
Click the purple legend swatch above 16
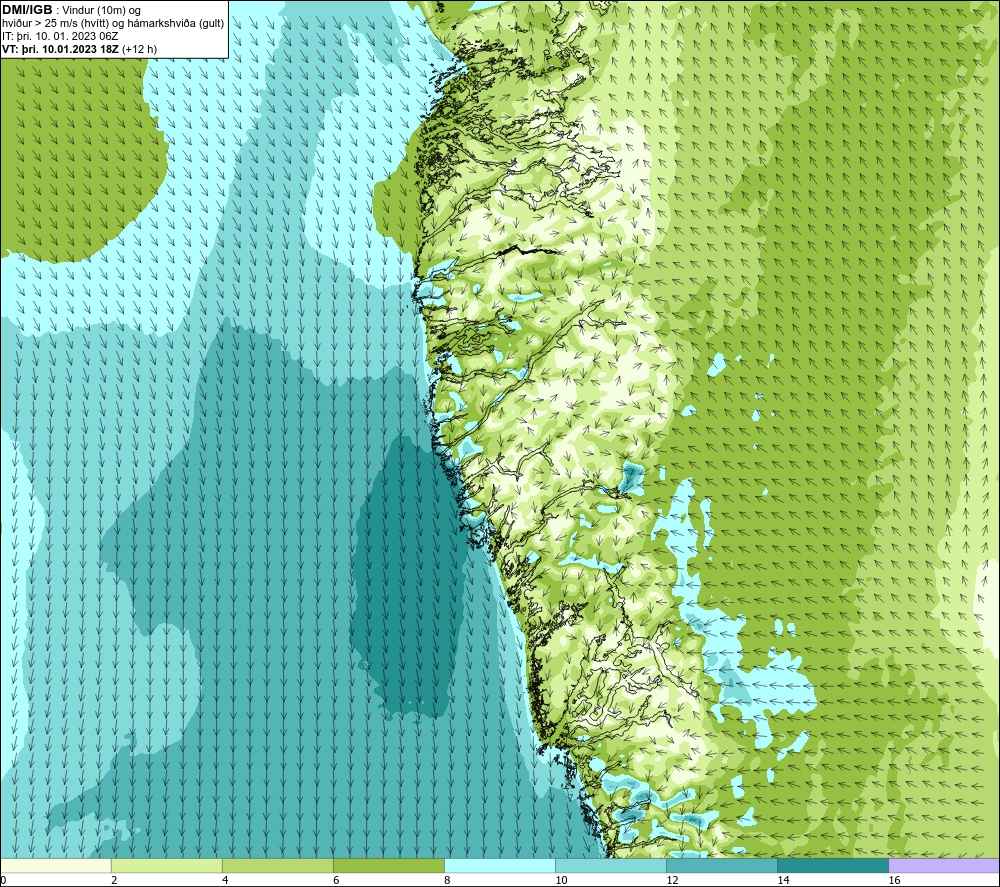coord(944,866)
